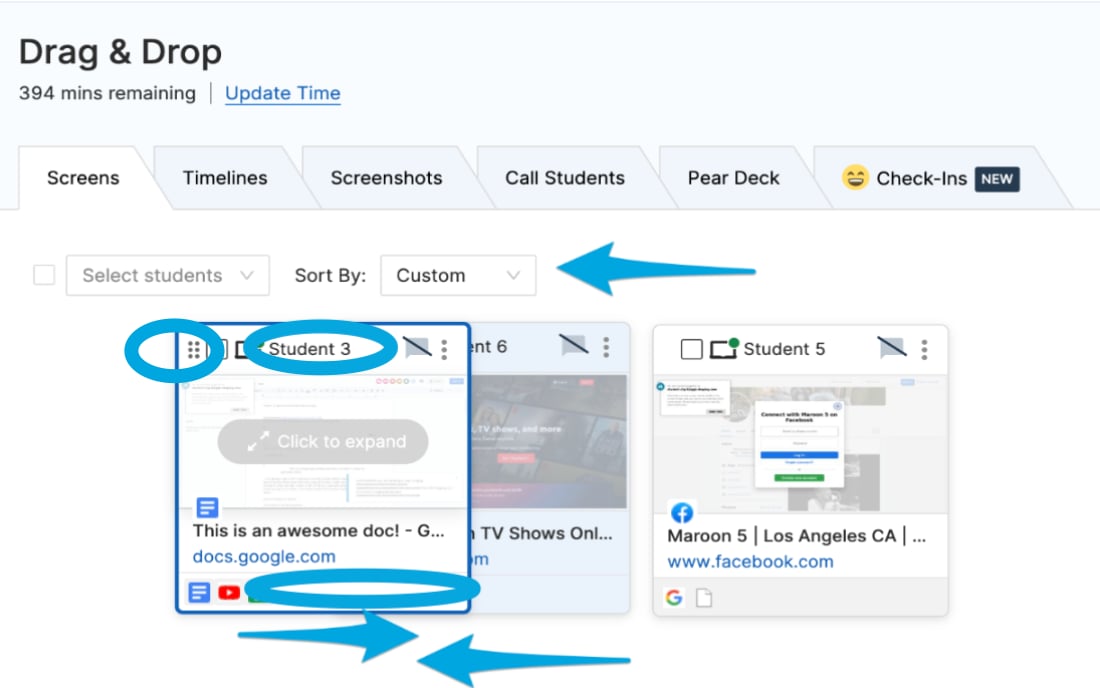Open chat with Student 3
This screenshot has height=688, width=1100.
[x=417, y=347]
